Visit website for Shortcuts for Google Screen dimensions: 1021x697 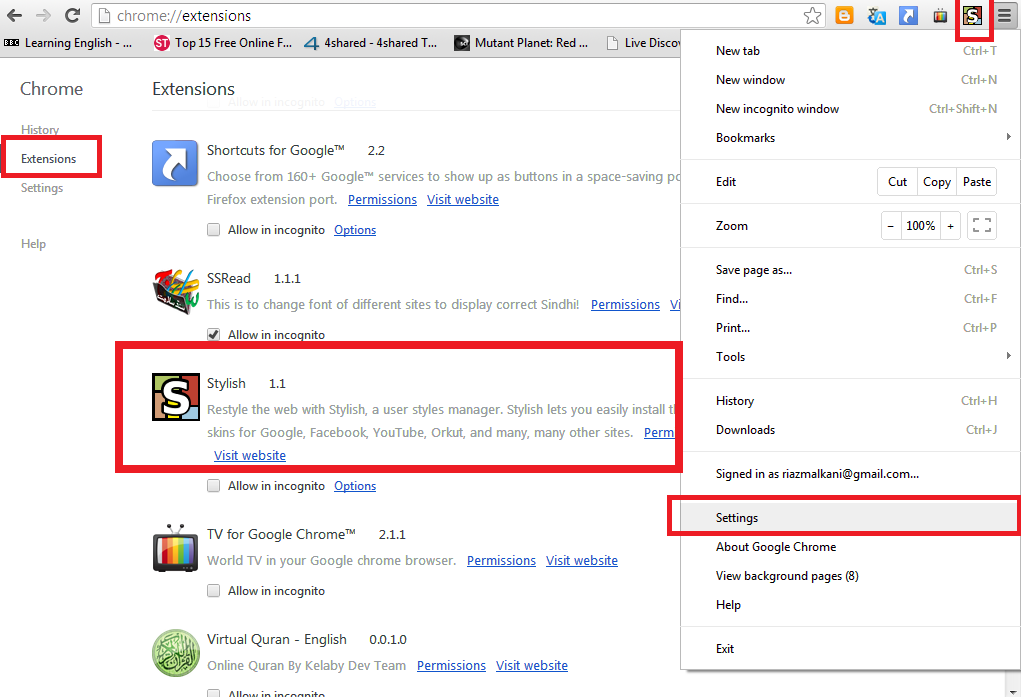[x=463, y=200]
